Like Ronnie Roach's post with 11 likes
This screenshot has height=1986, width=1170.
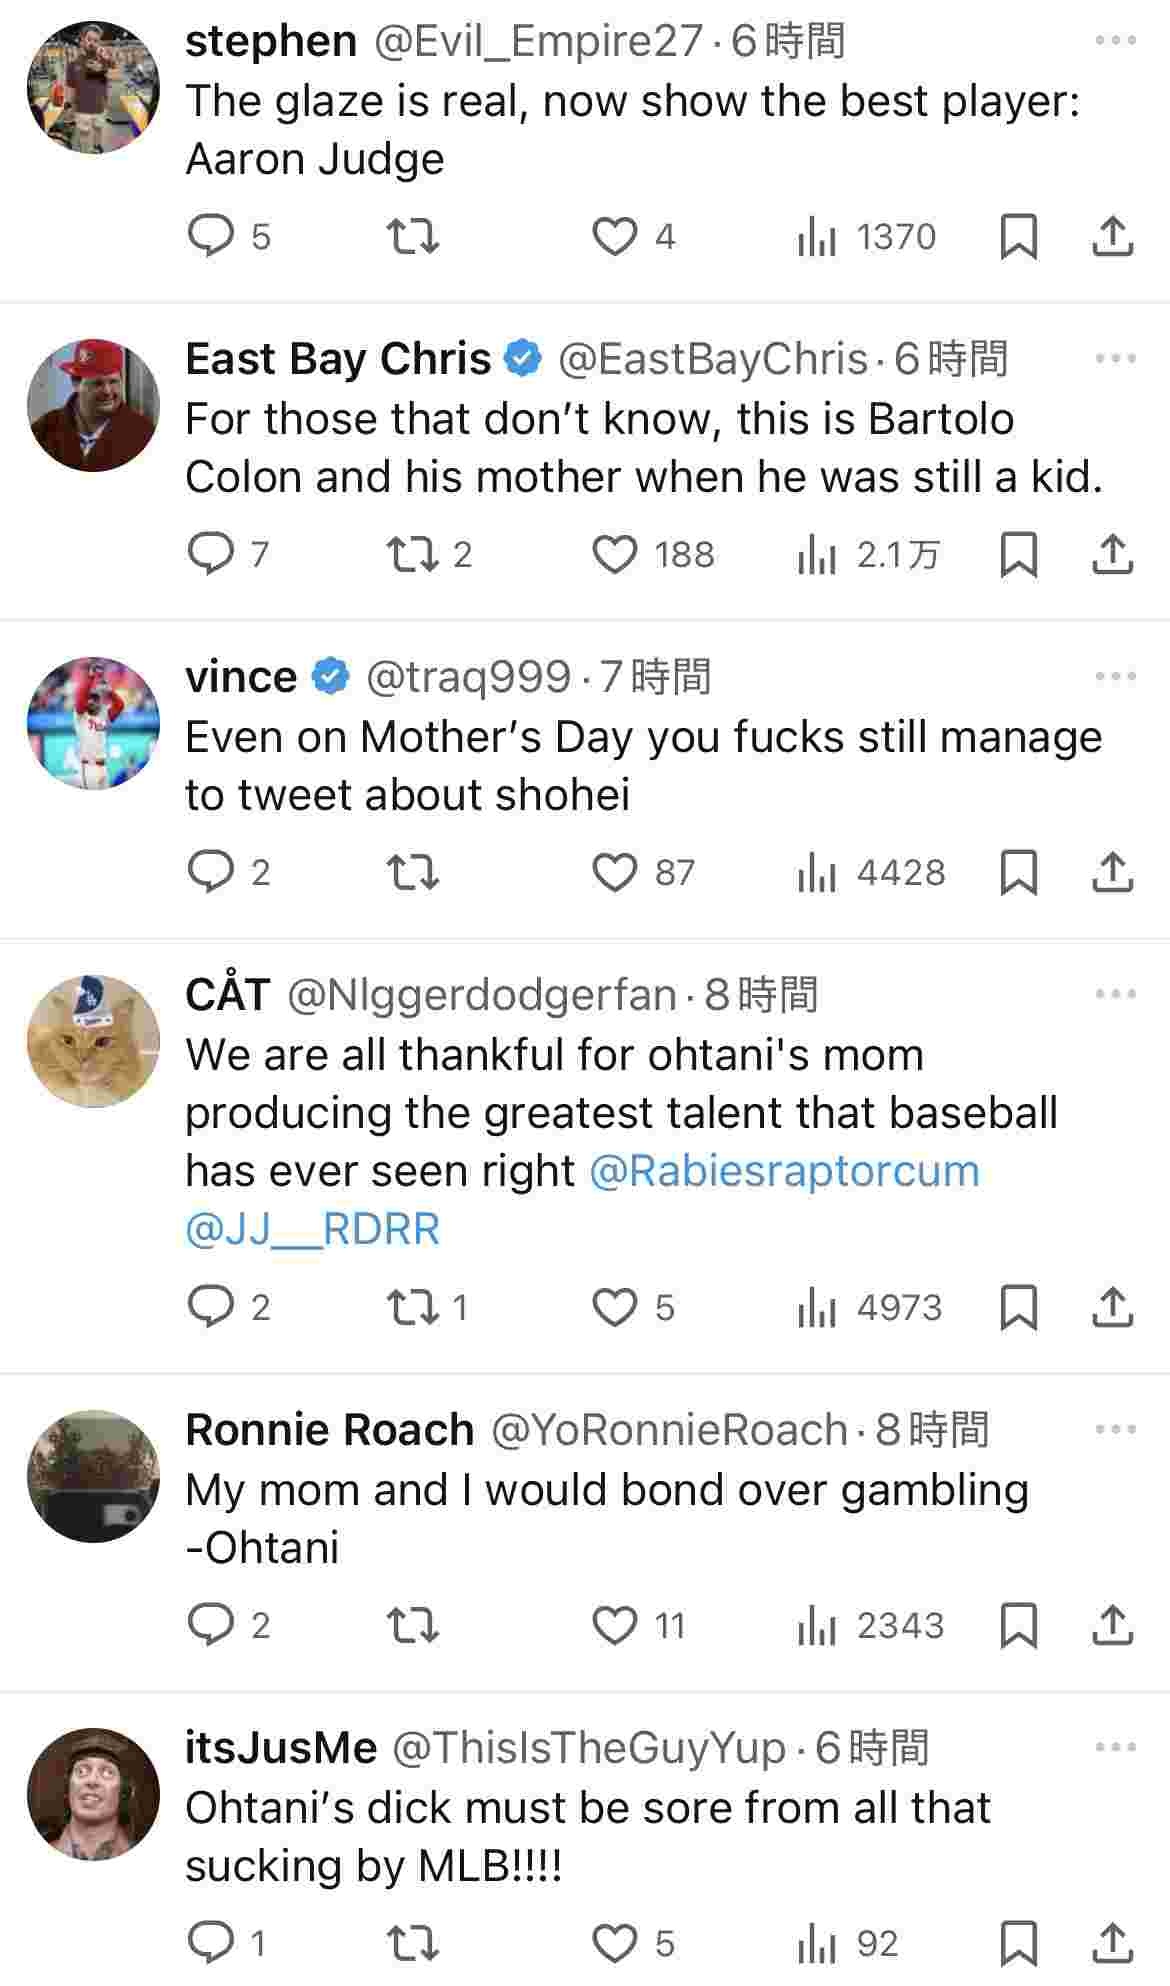point(615,1625)
